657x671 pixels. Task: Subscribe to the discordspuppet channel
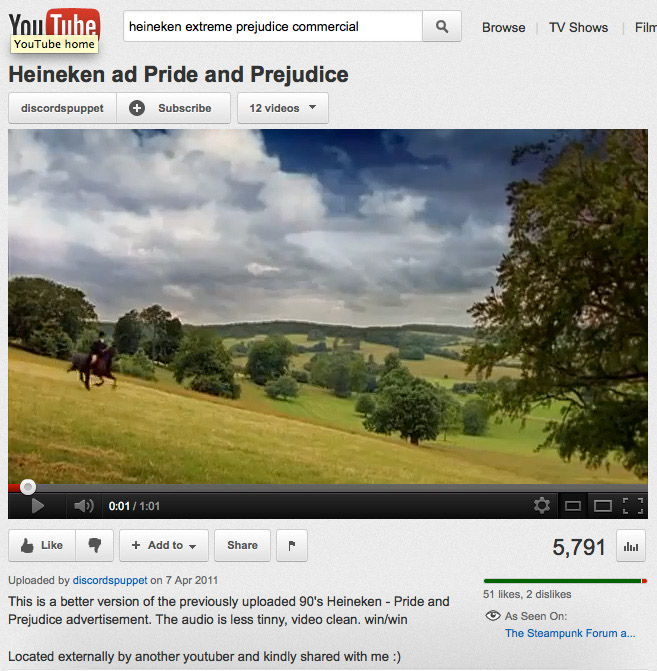[x=173, y=108]
